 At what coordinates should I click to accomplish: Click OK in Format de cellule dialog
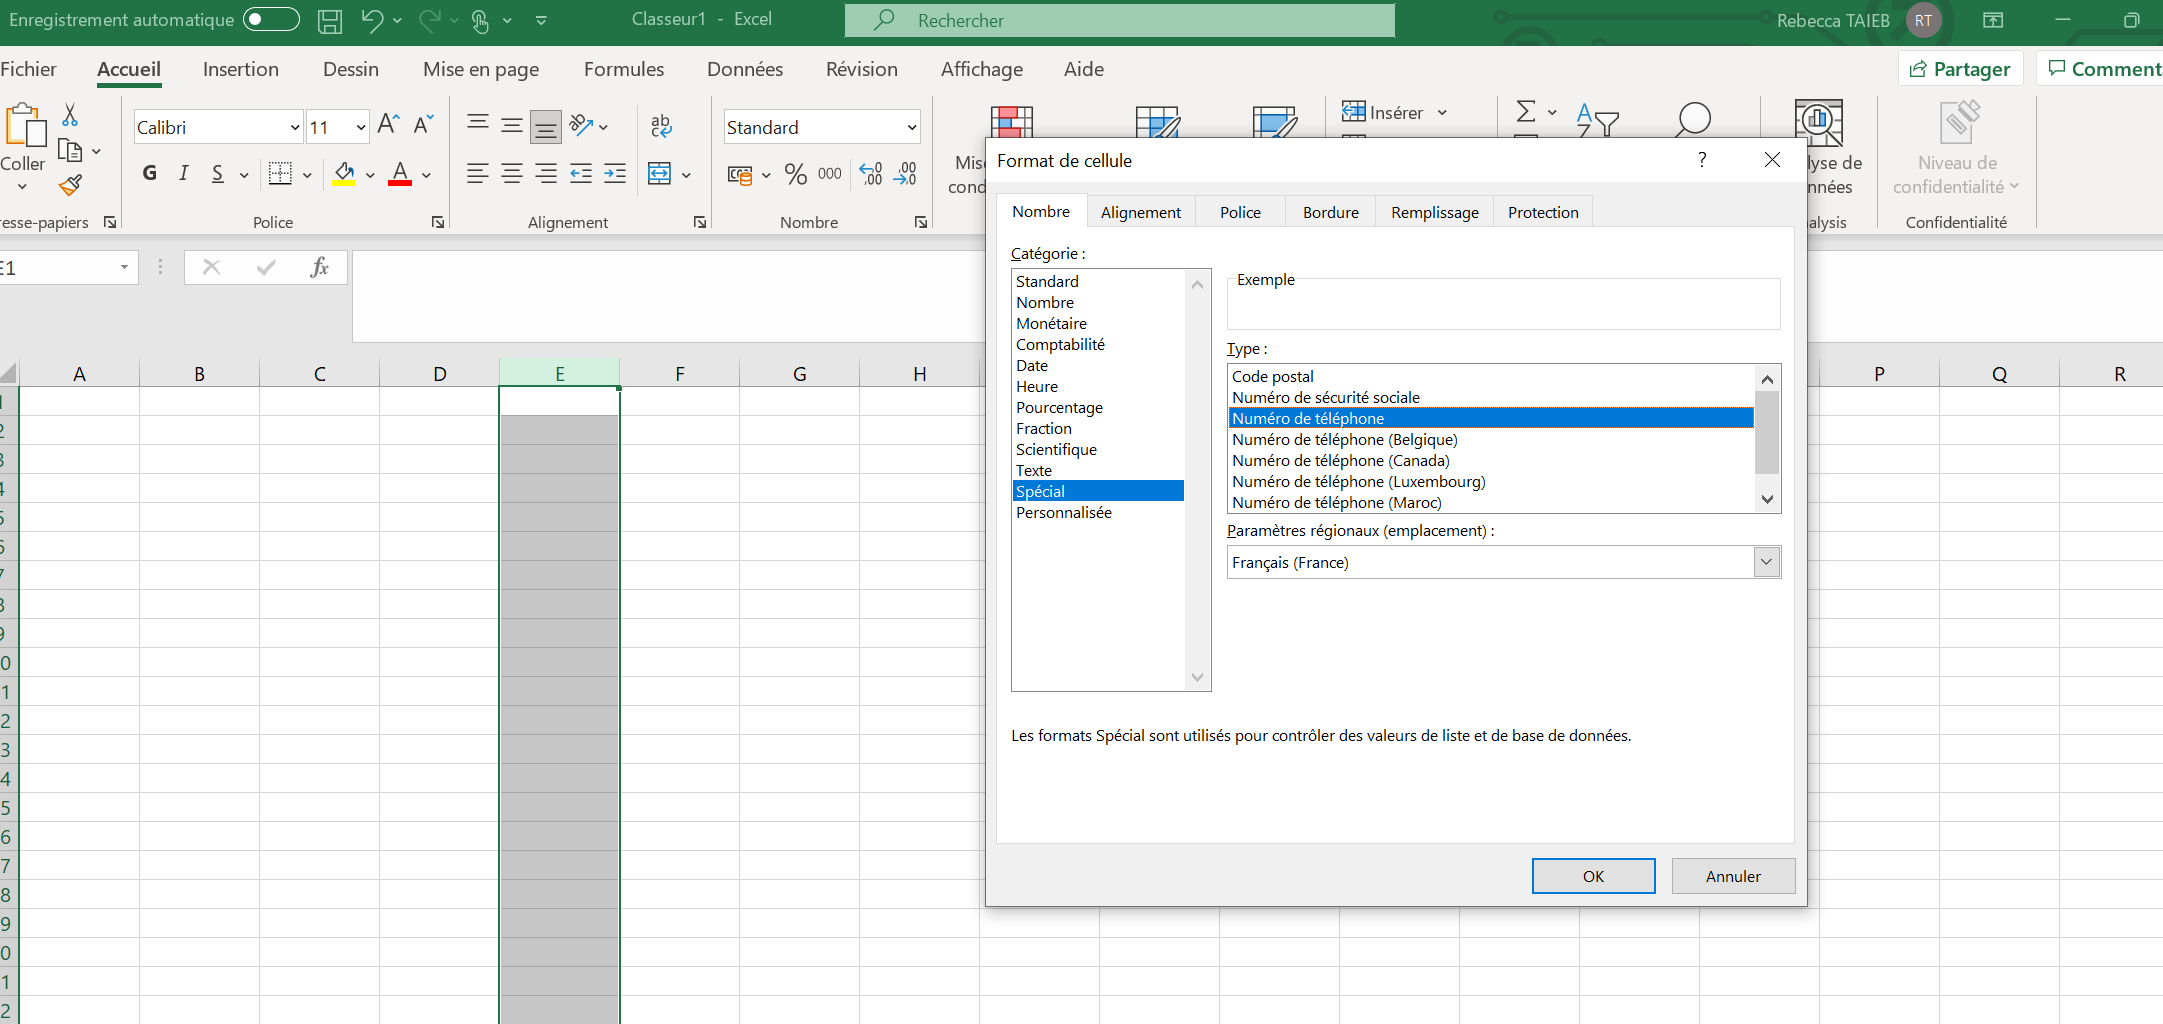pos(1593,876)
